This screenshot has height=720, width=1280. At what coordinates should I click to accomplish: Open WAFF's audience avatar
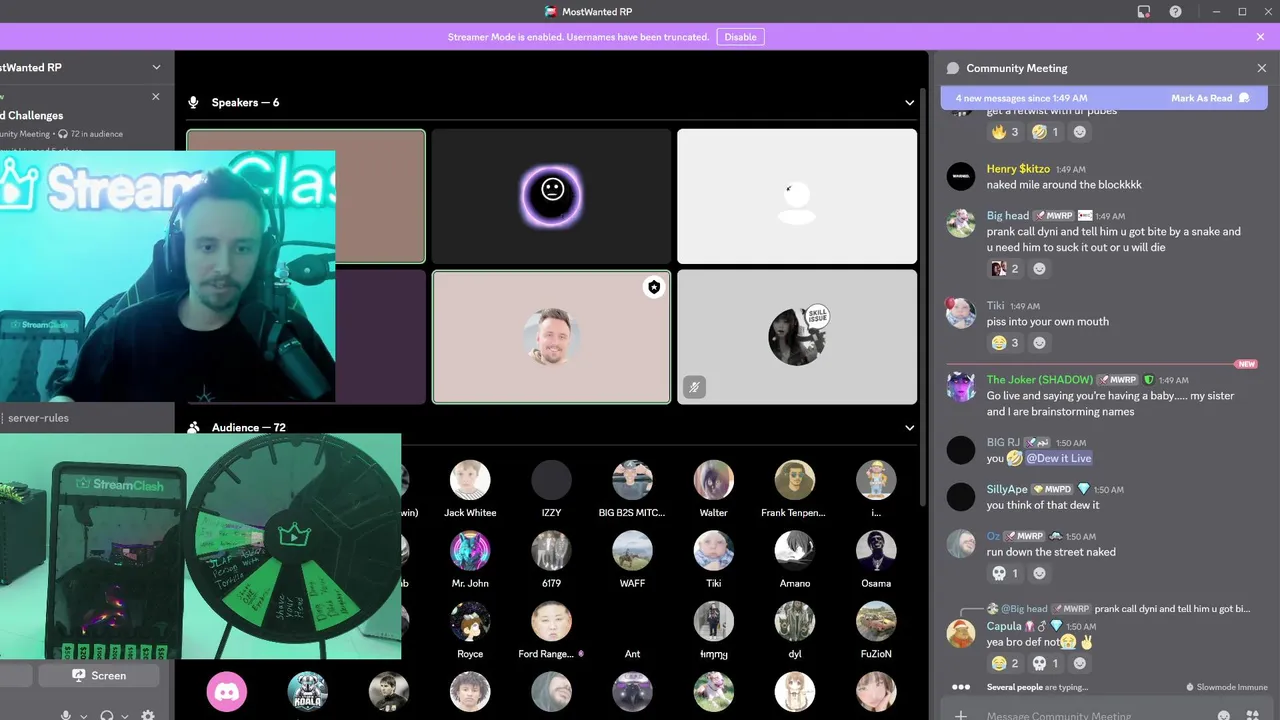(x=632, y=551)
